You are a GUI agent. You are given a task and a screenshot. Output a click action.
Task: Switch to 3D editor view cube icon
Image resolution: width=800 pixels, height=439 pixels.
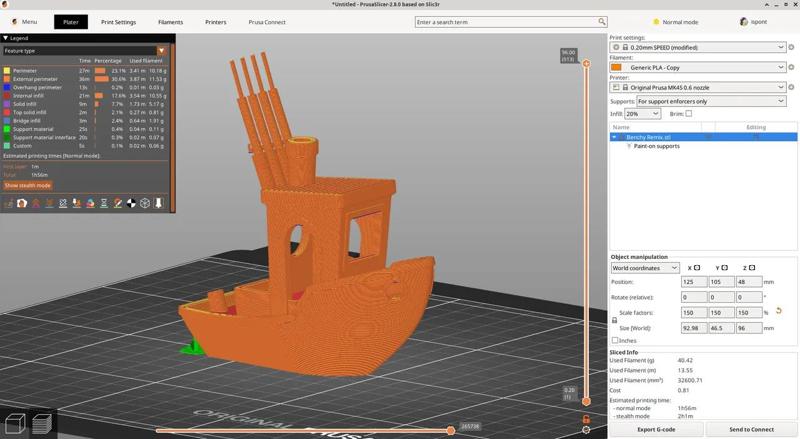tap(15, 423)
